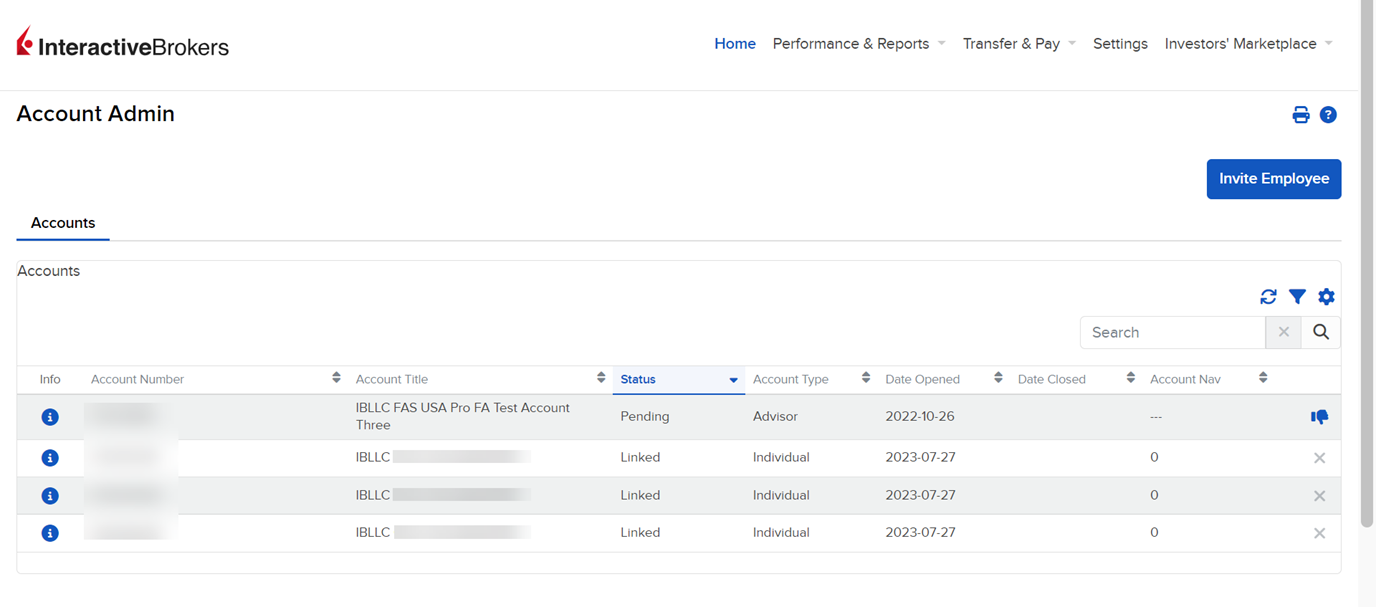This screenshot has height=607, width=1376.
Task: Go to Home in navigation
Action: click(x=734, y=44)
